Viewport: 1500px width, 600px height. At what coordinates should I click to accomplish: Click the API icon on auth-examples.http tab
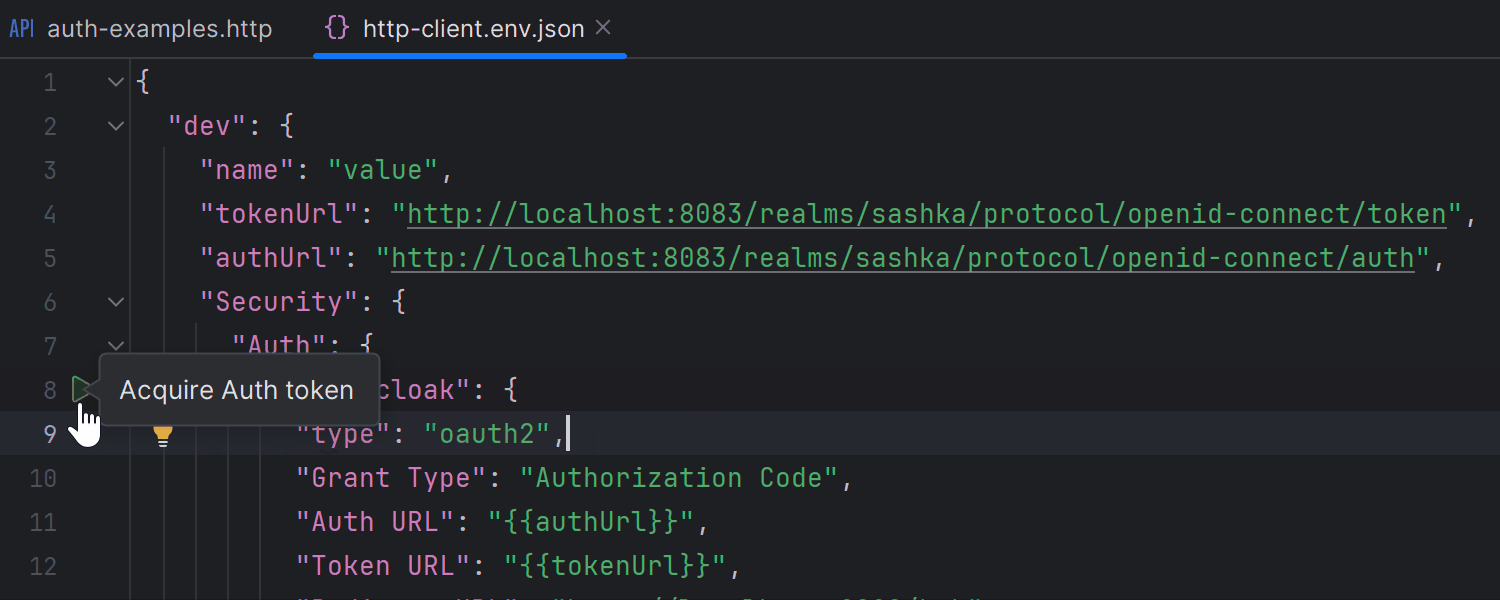[x=21, y=28]
